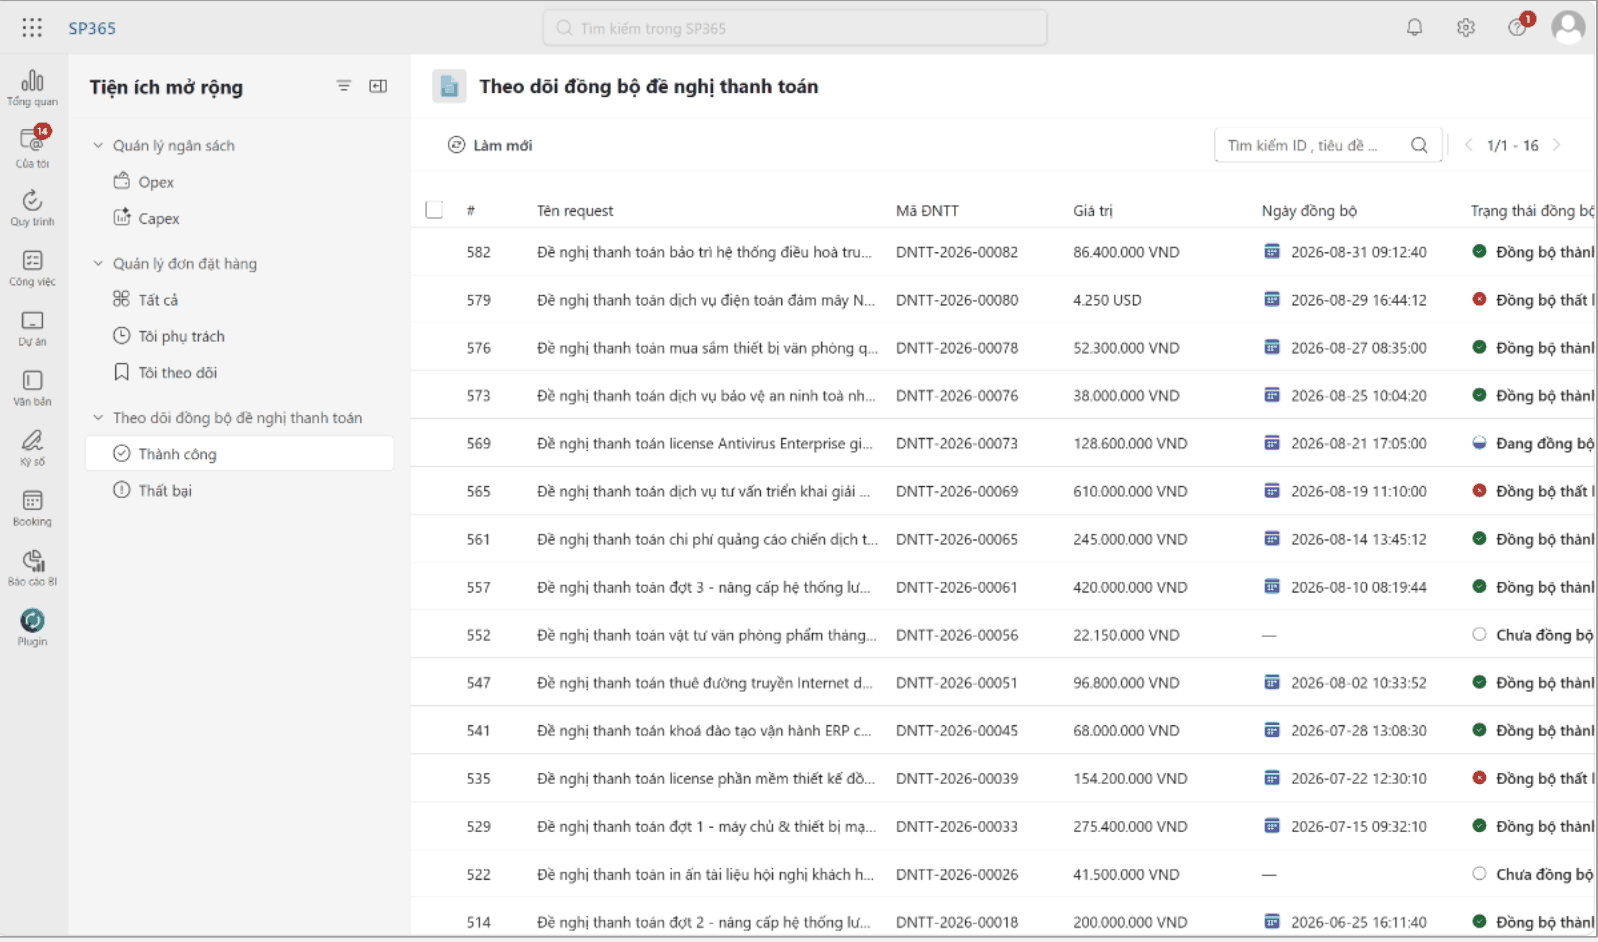Open the user profile avatar
The height and width of the screenshot is (942, 1598).
[1568, 27]
